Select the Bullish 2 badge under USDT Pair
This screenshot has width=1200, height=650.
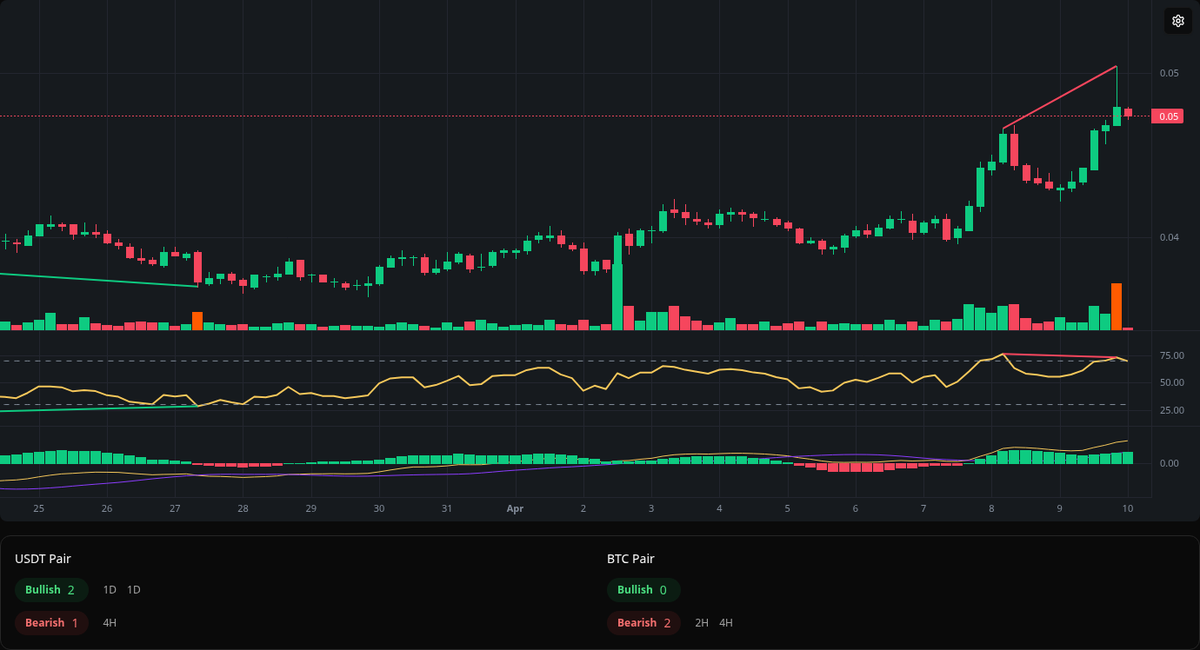[51, 590]
